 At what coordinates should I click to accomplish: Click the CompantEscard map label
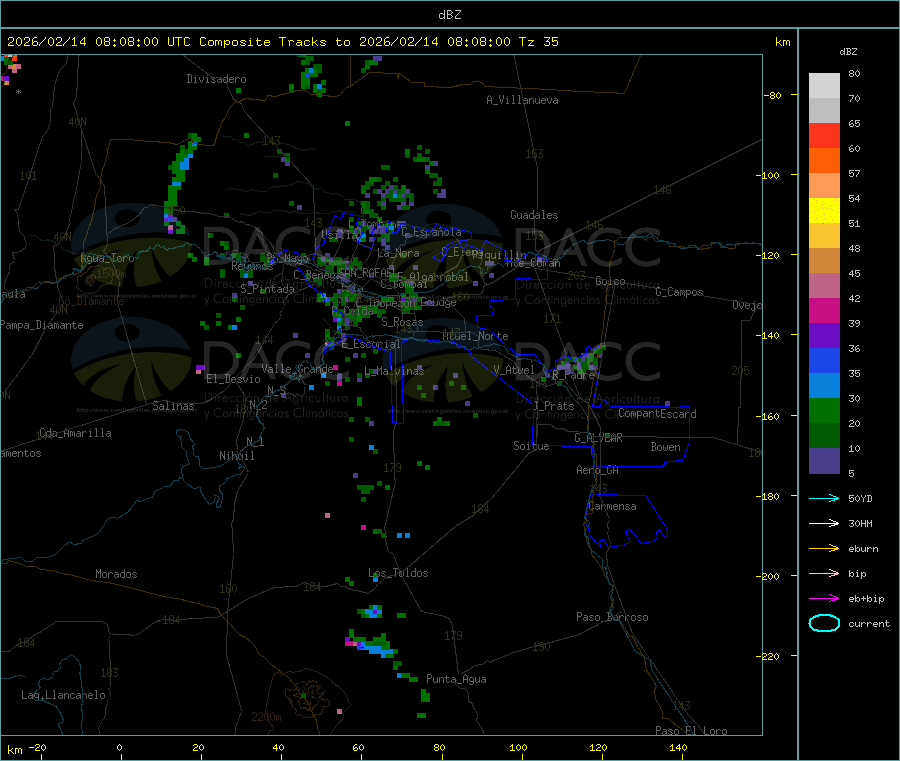657,414
